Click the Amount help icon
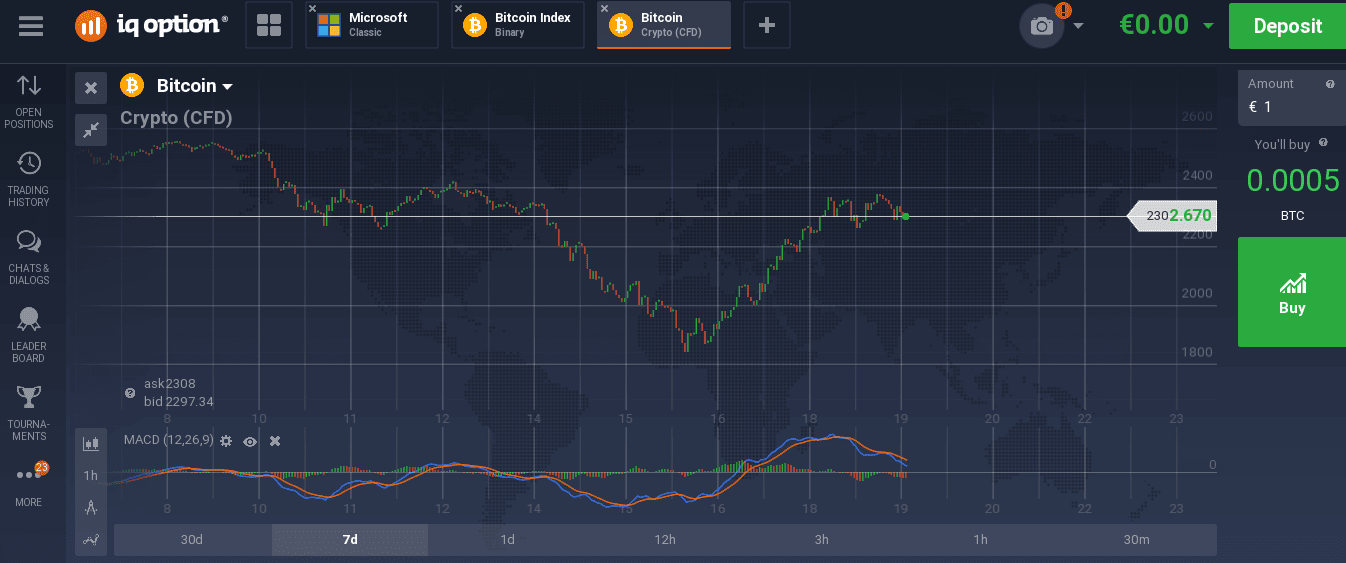The height and width of the screenshot is (563, 1346). [x=1330, y=84]
